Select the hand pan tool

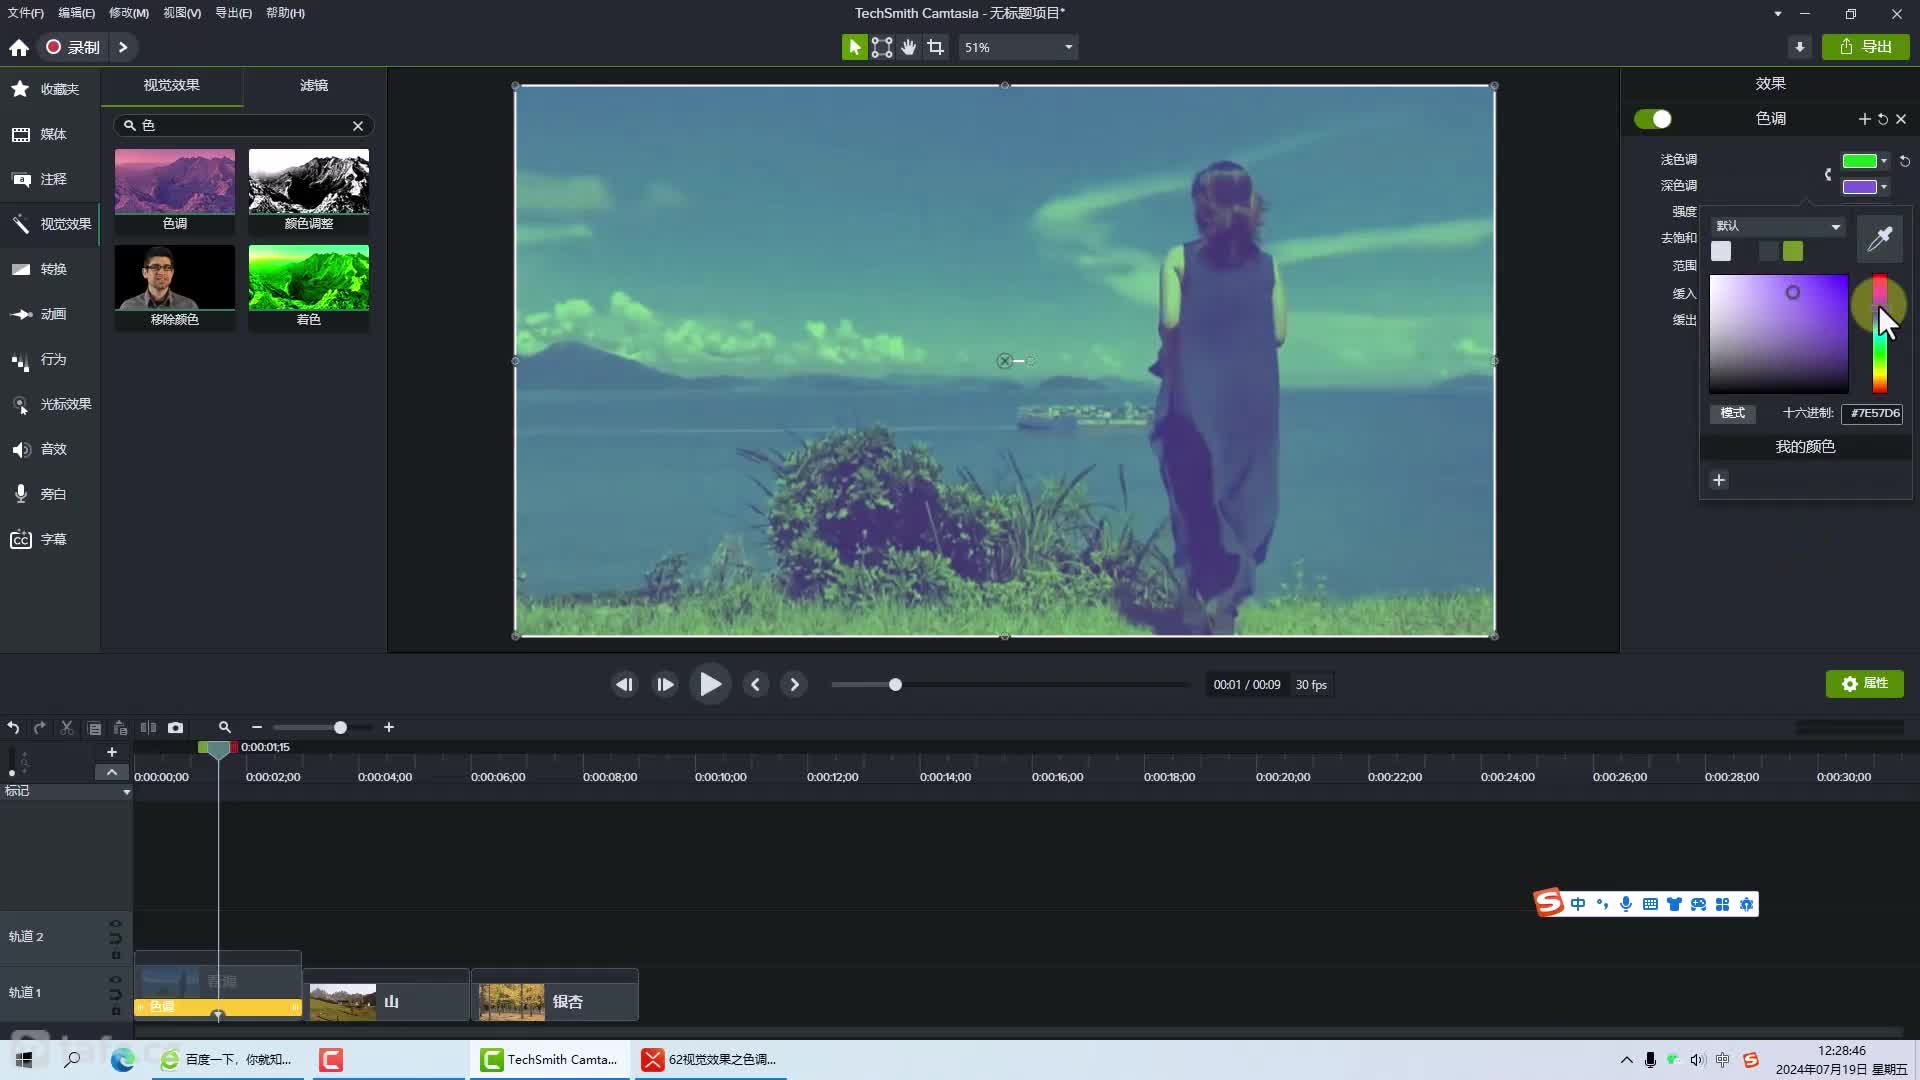909,47
